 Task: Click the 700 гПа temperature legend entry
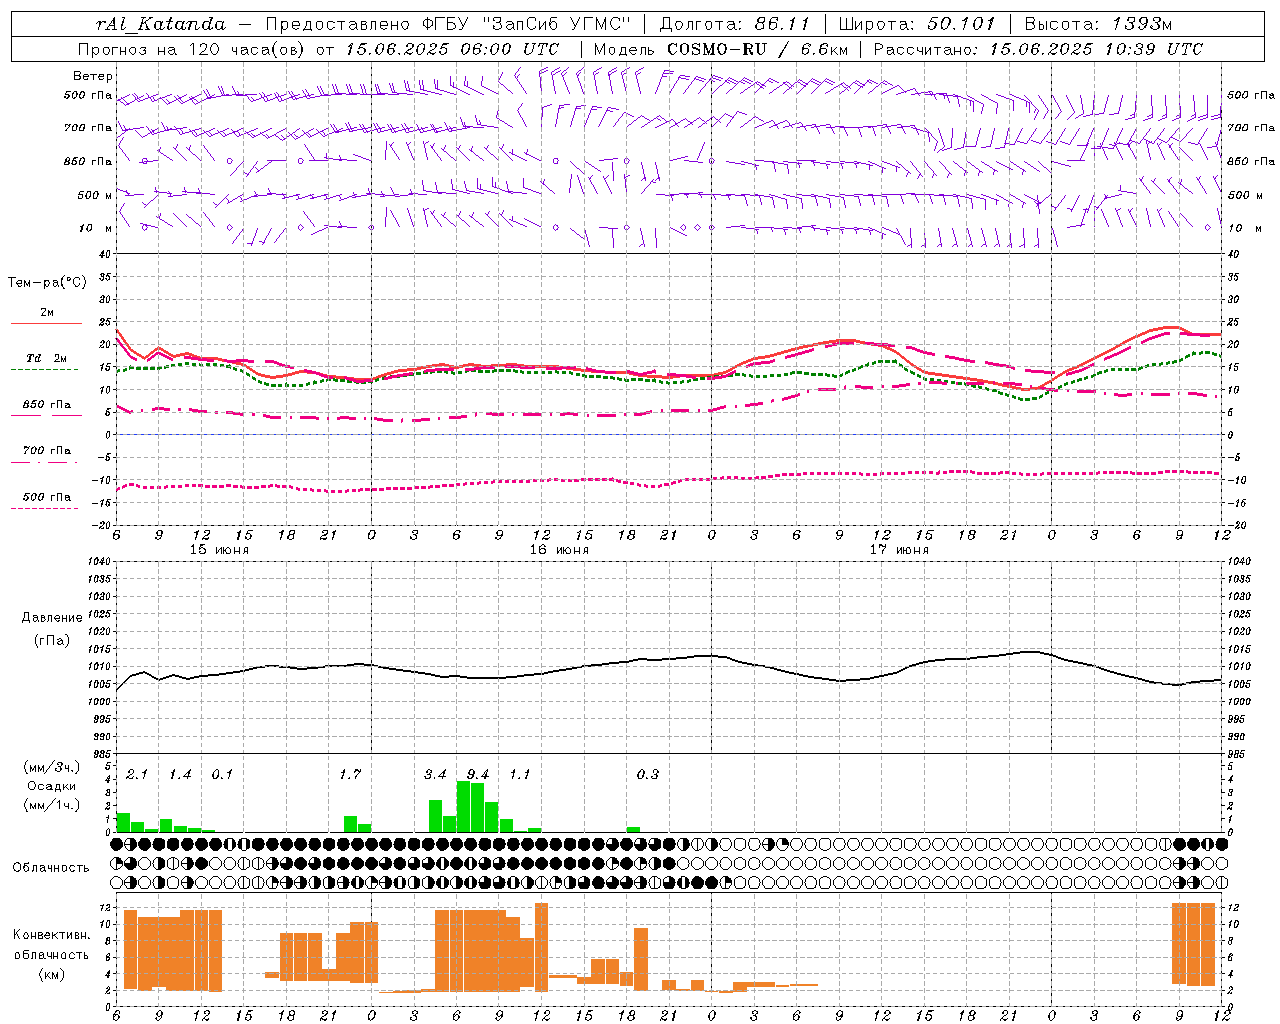tap(47, 451)
